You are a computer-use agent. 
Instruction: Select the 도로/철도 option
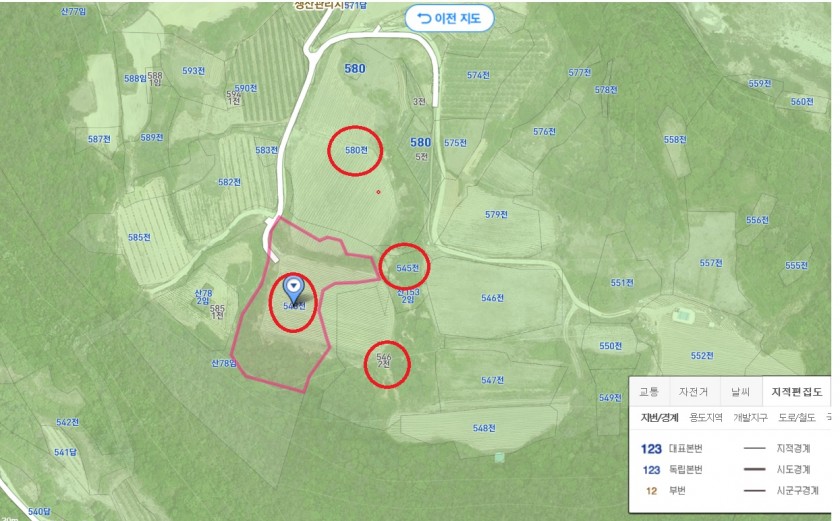tap(797, 418)
